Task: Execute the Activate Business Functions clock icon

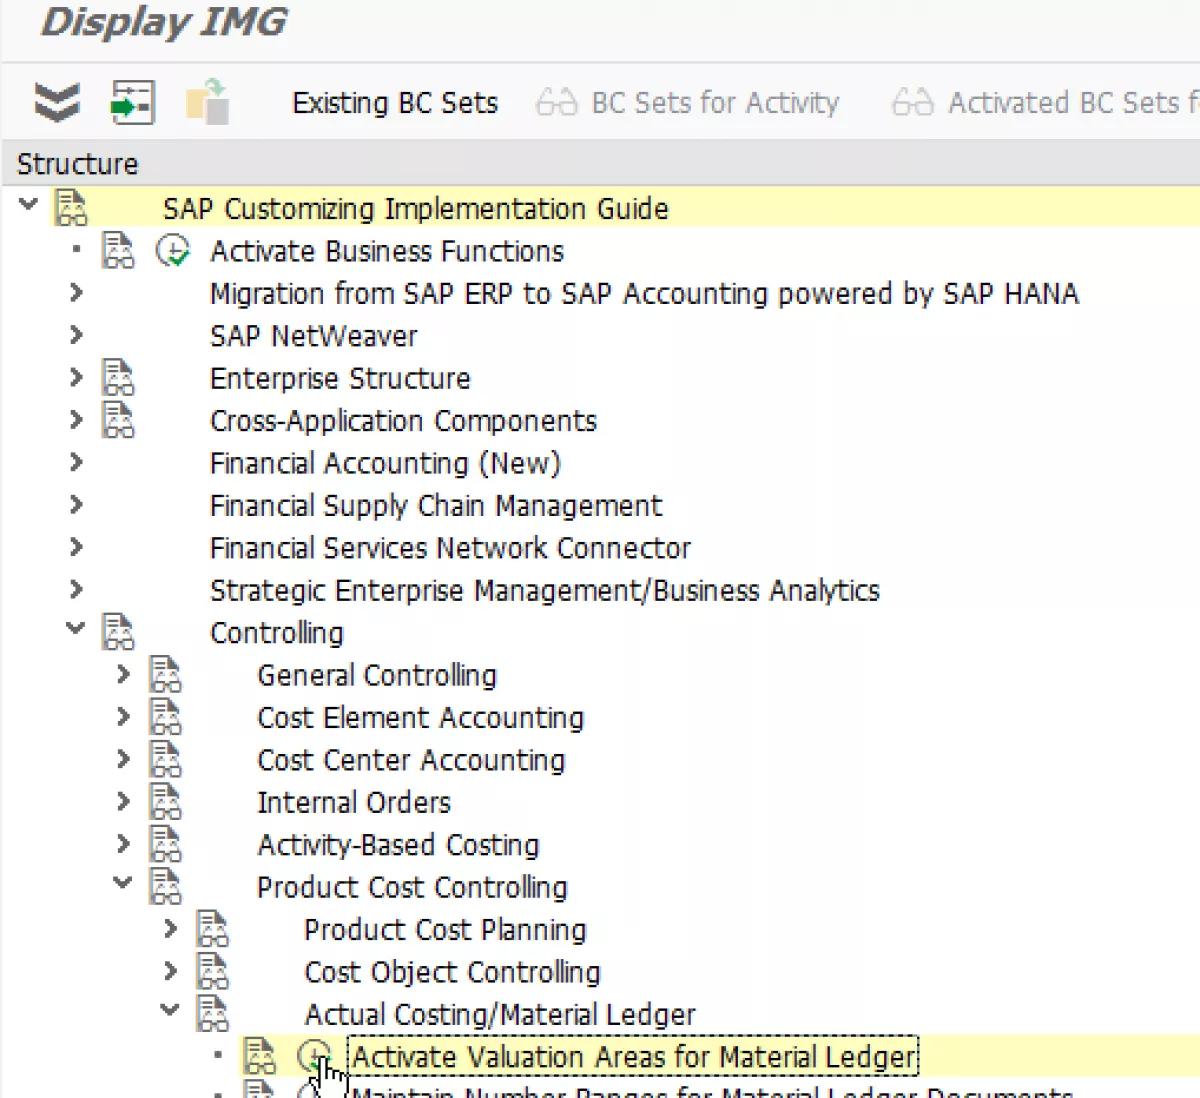Action: point(173,250)
